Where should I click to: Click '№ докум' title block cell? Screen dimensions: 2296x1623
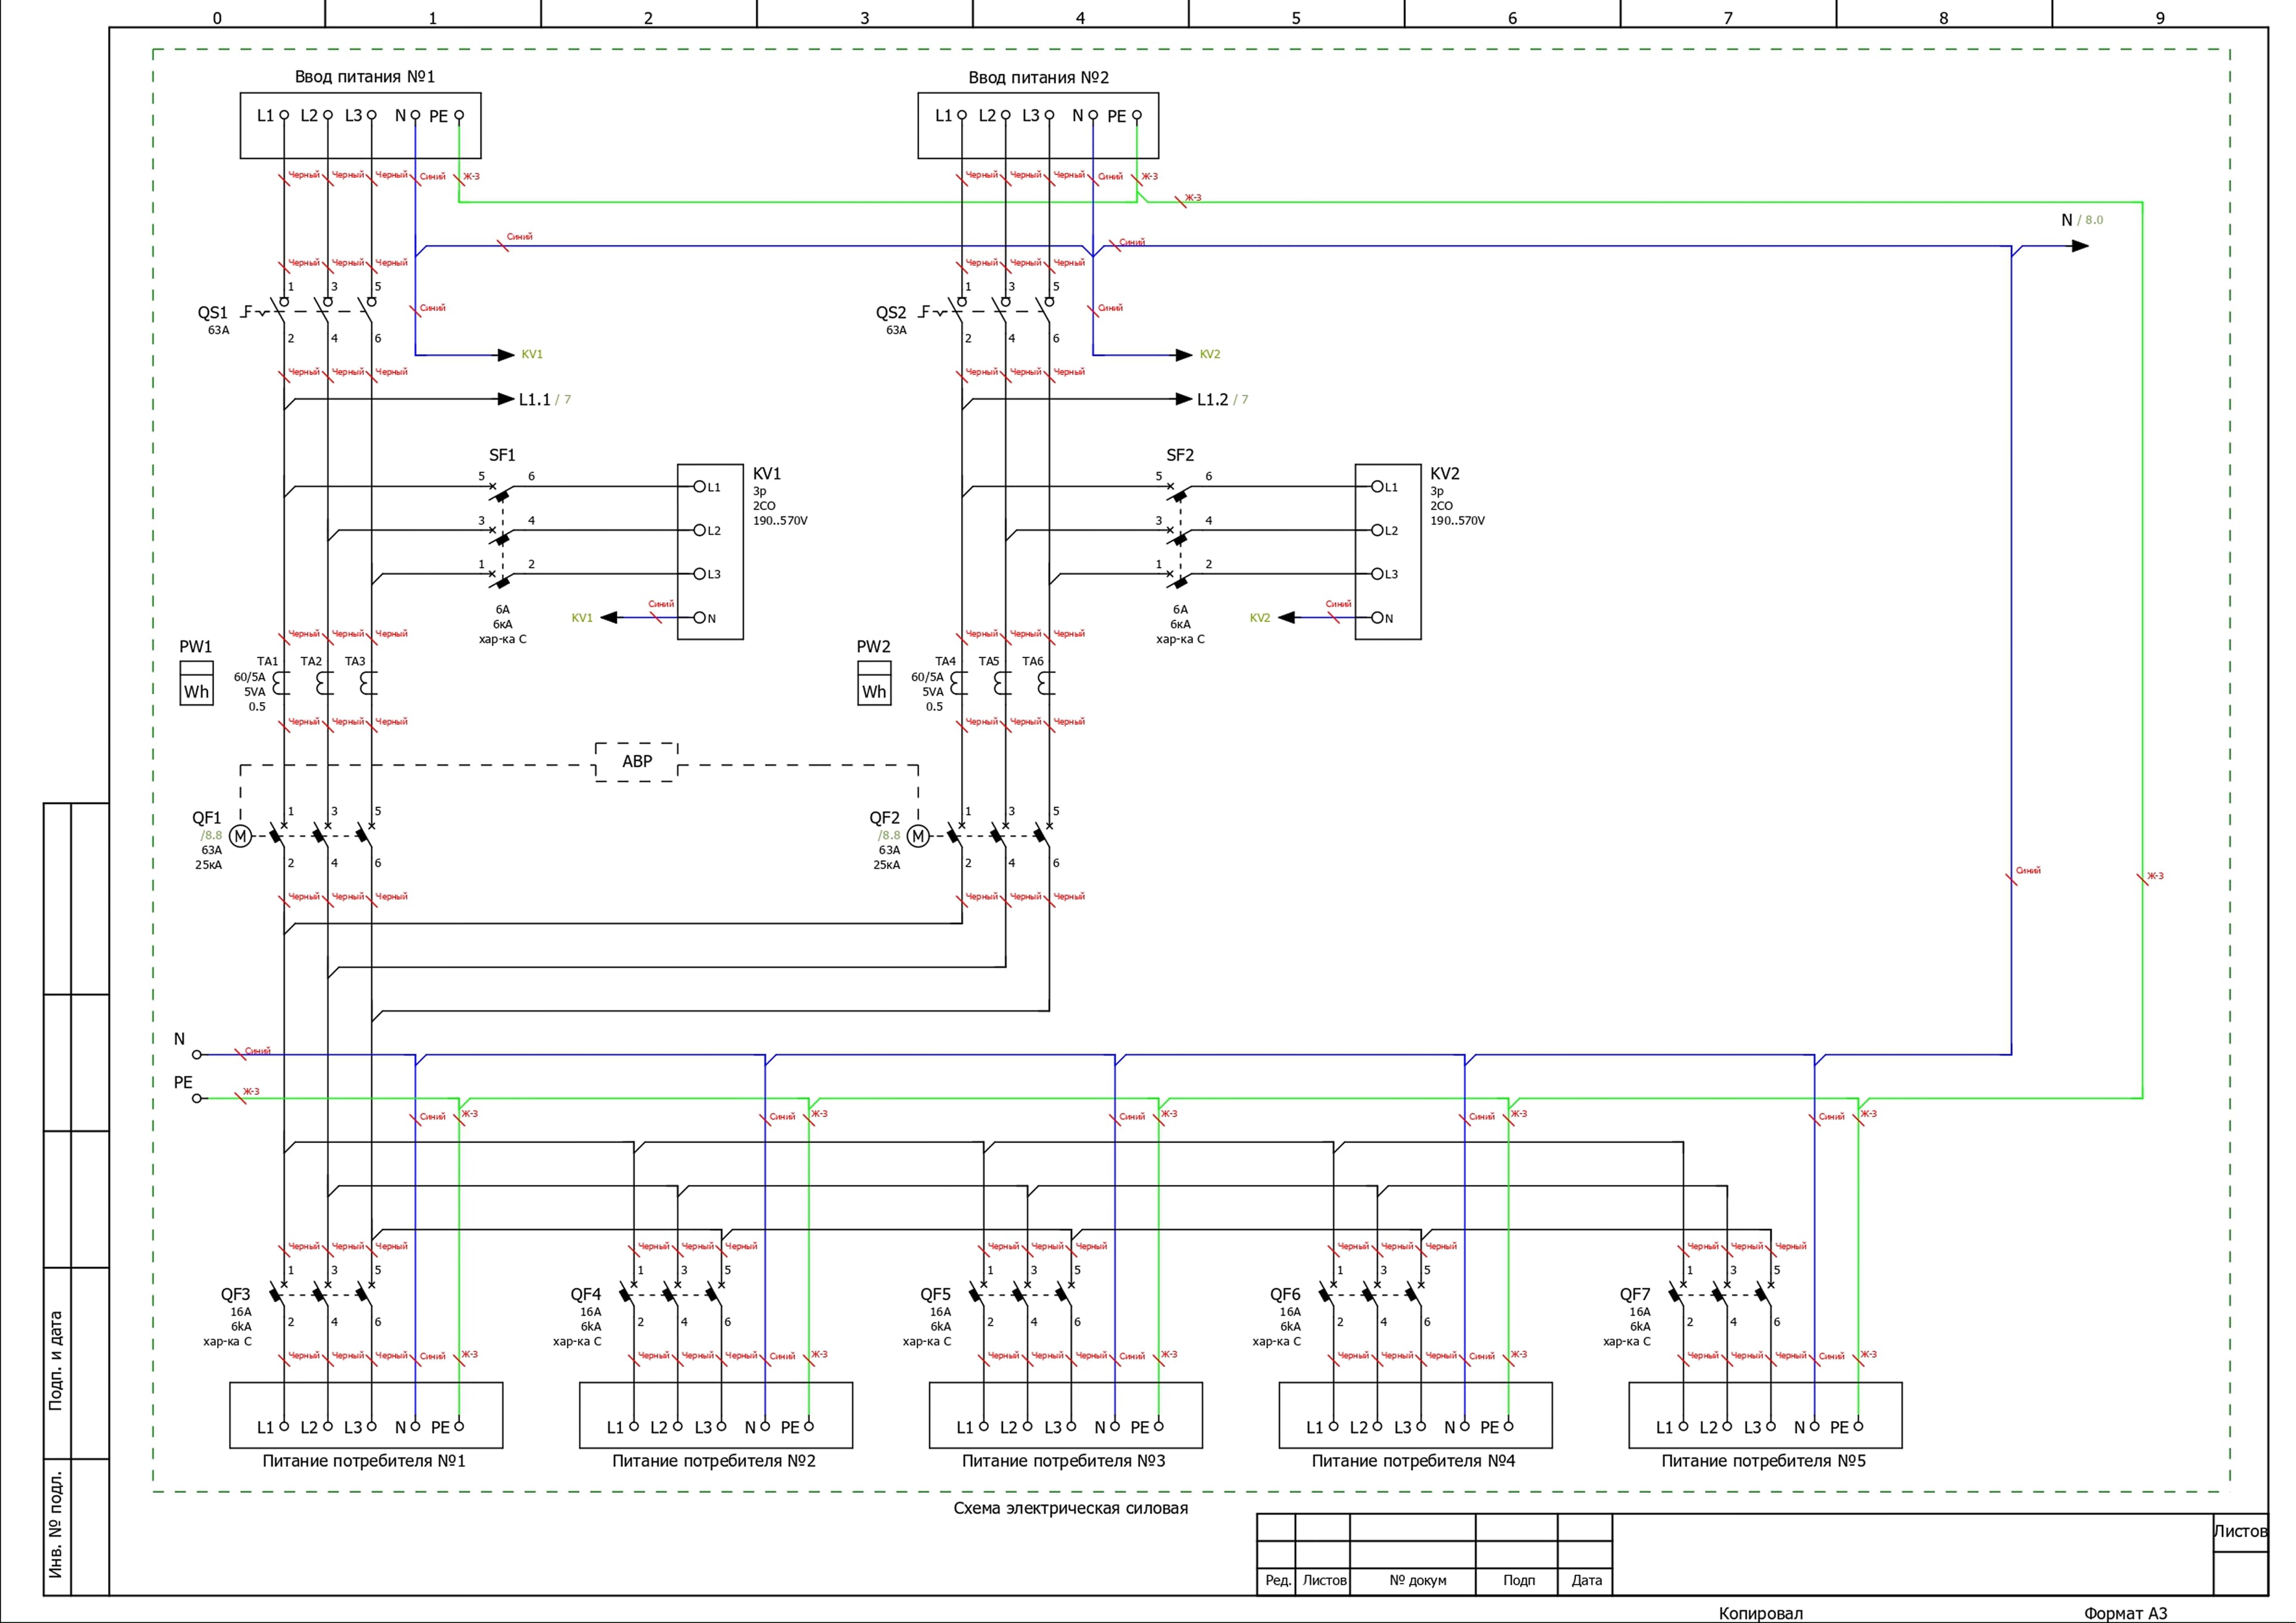point(1417,1580)
